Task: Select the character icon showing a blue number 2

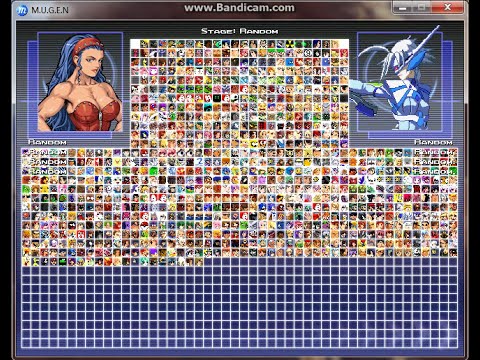Action: (199, 162)
